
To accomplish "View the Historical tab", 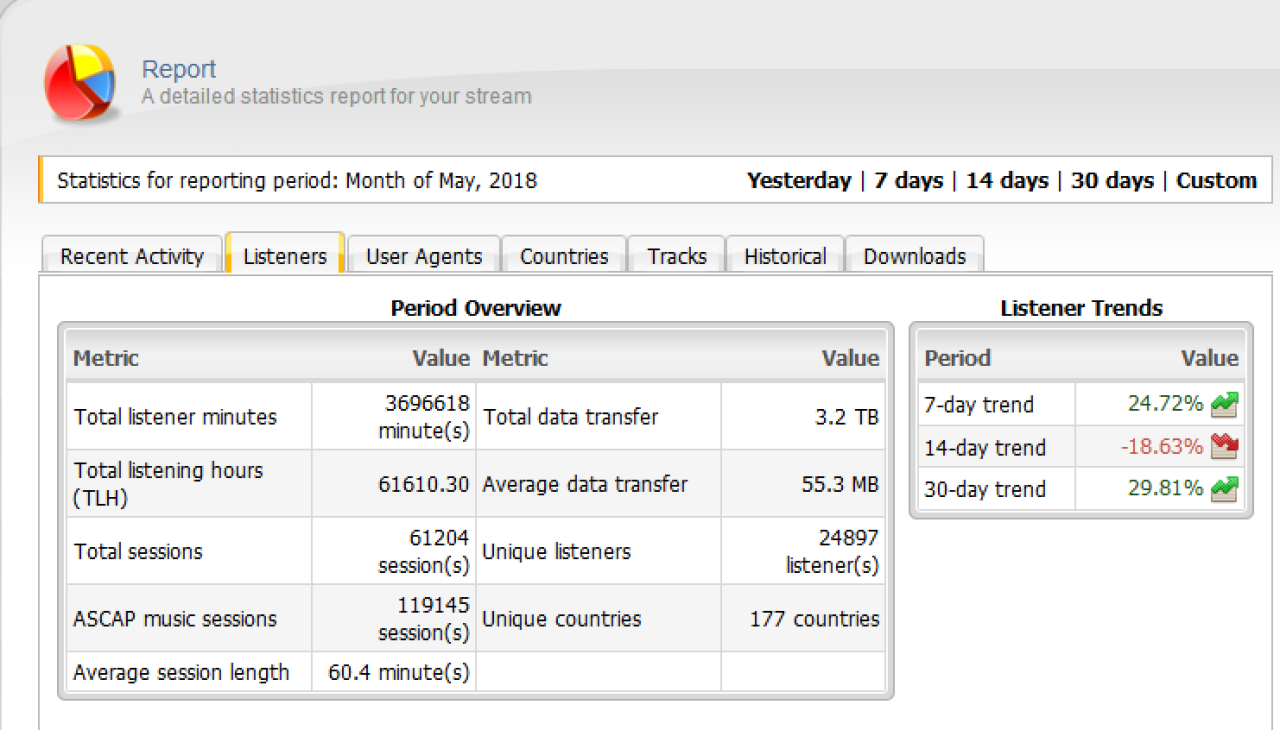I will (x=785, y=256).
